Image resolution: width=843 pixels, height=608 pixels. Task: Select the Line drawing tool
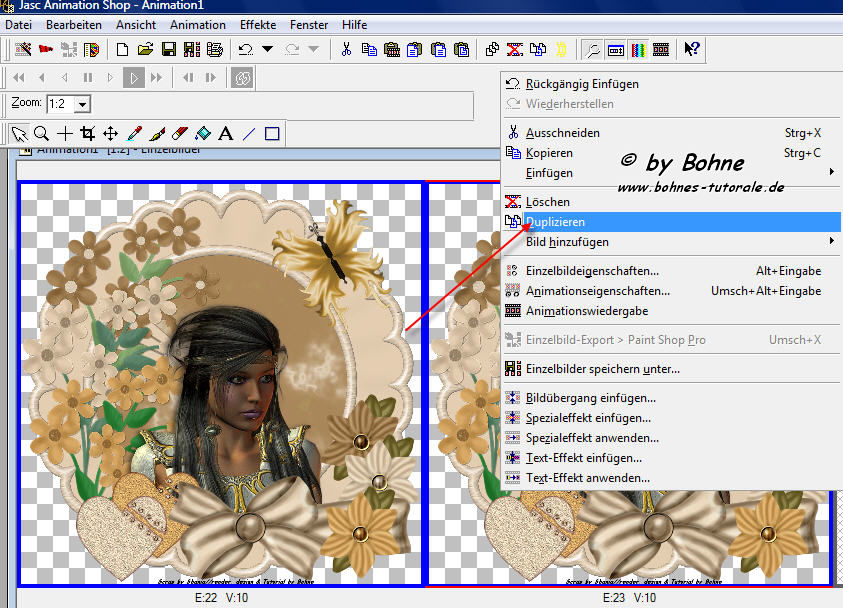[x=249, y=134]
